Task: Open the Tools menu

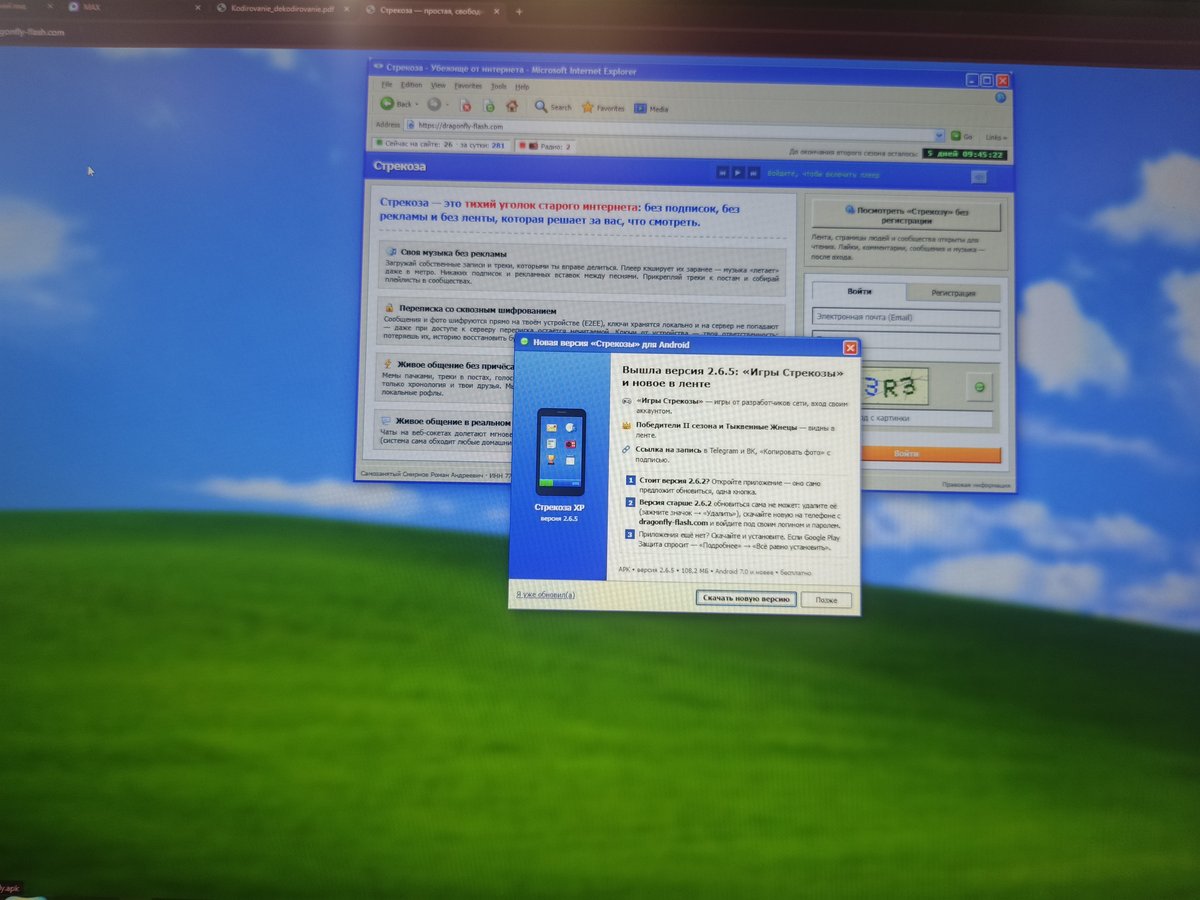Action: point(498,87)
